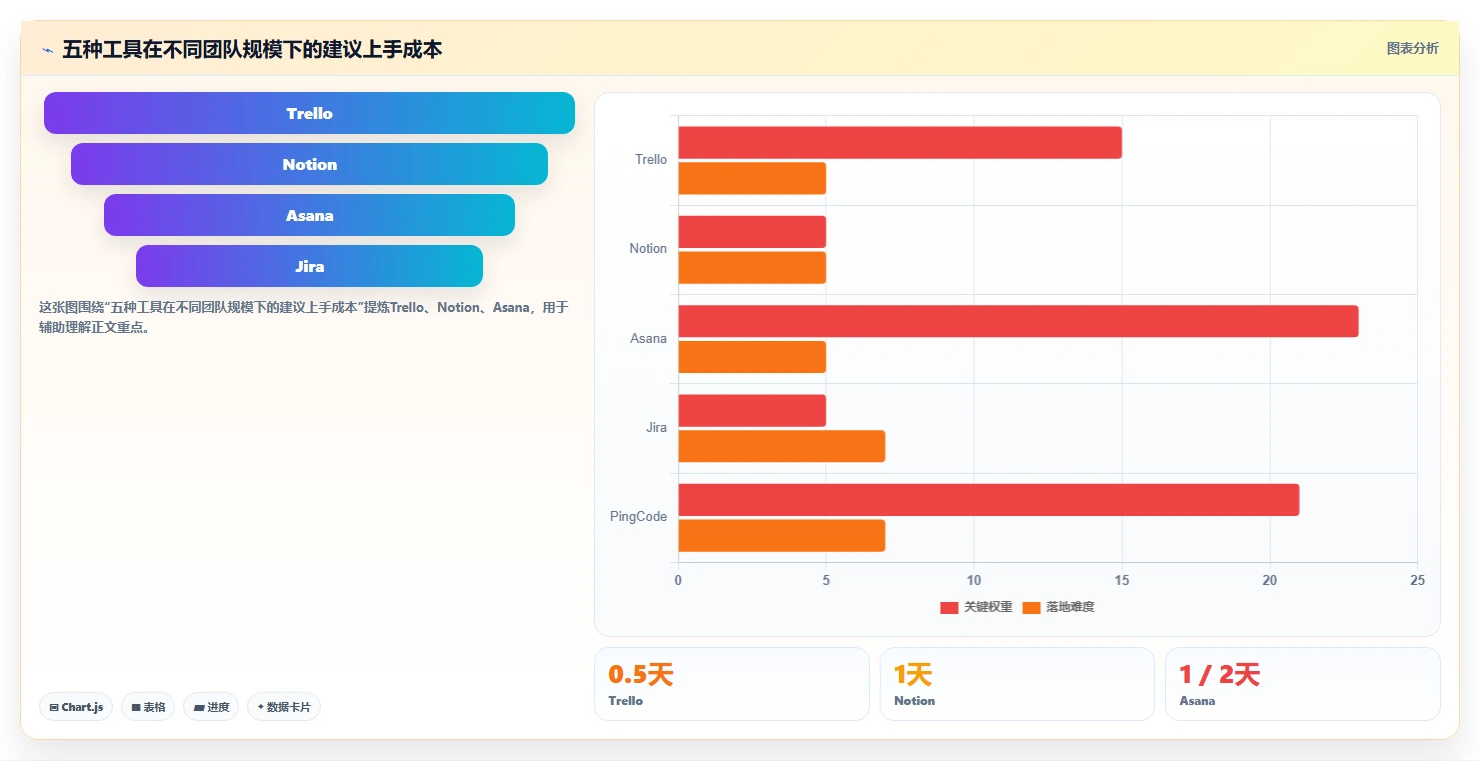Click PingCode's orange 落地难度 bar
Image resolution: width=1480 pixels, height=761 pixels.
click(x=782, y=535)
